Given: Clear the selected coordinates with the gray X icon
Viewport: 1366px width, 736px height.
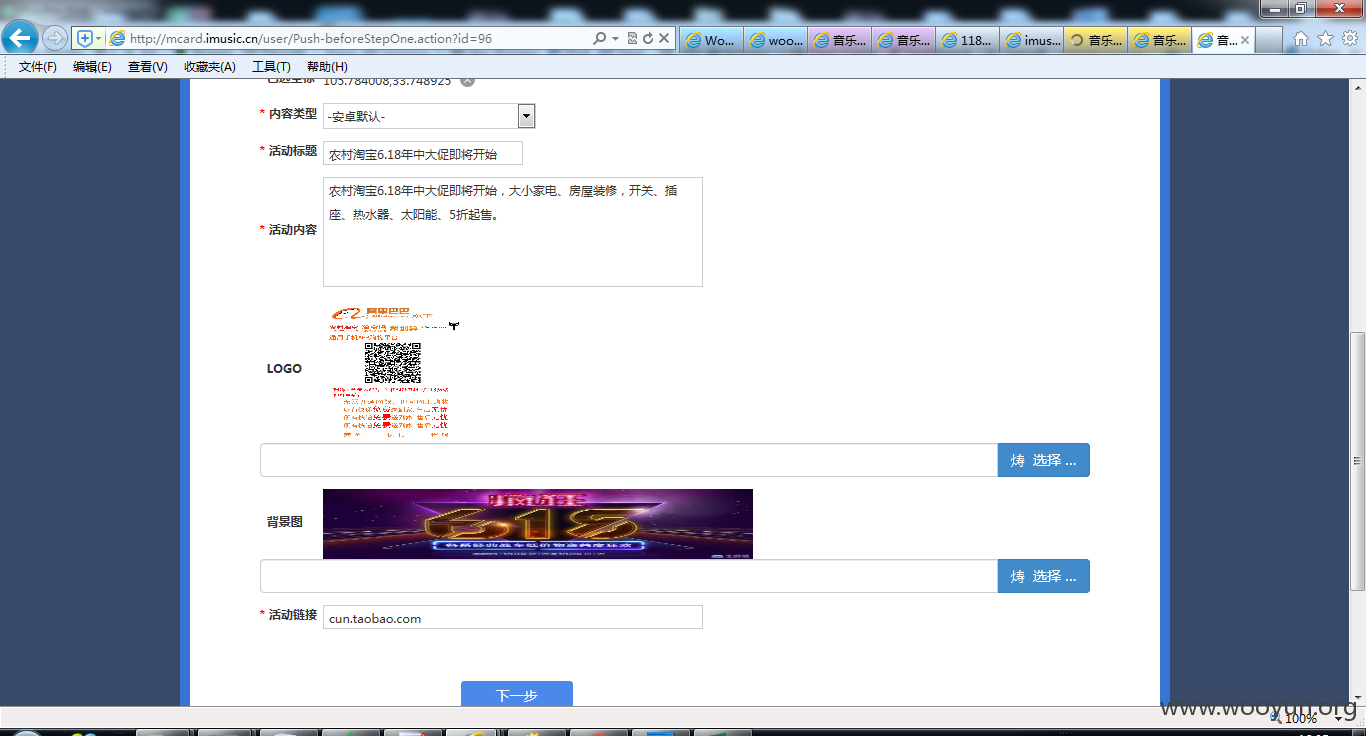Looking at the screenshot, I should click(467, 81).
